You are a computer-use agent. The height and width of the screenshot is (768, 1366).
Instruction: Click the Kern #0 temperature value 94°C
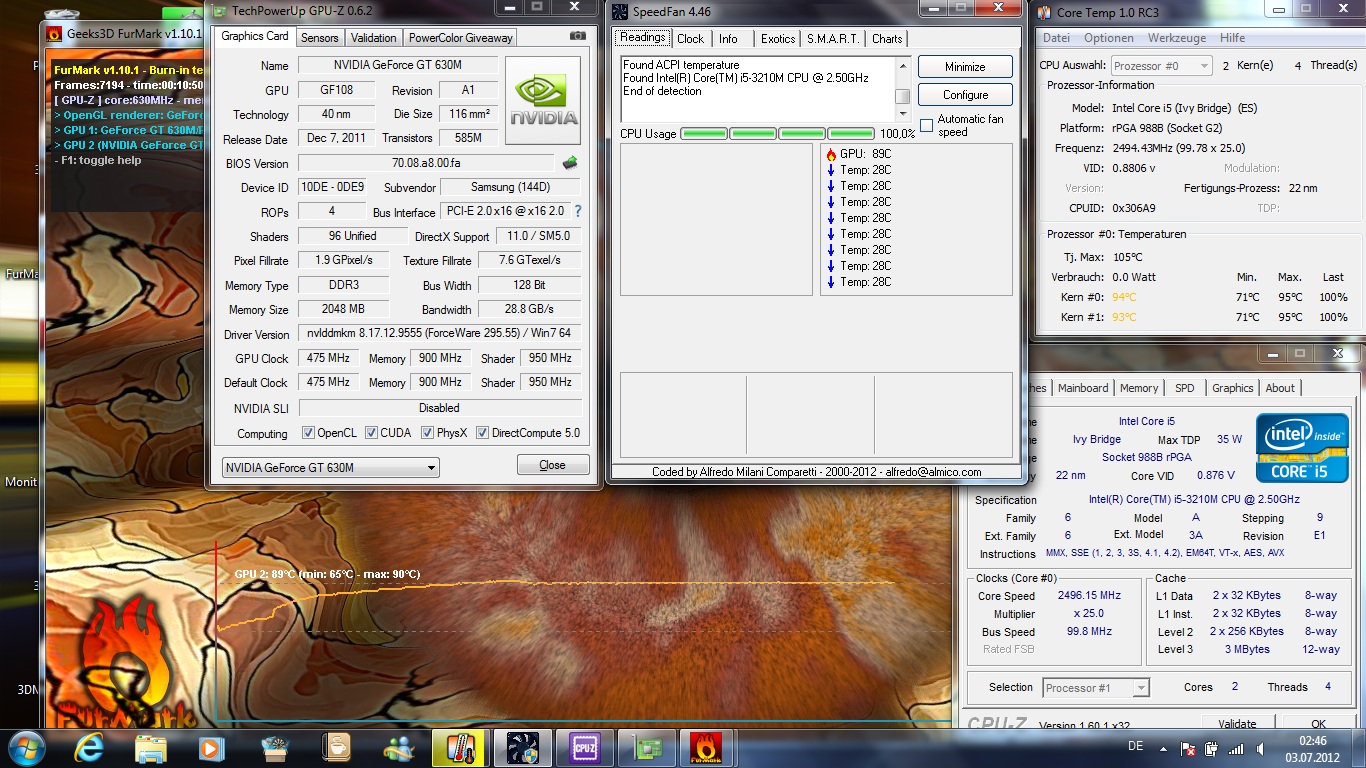click(x=1124, y=297)
